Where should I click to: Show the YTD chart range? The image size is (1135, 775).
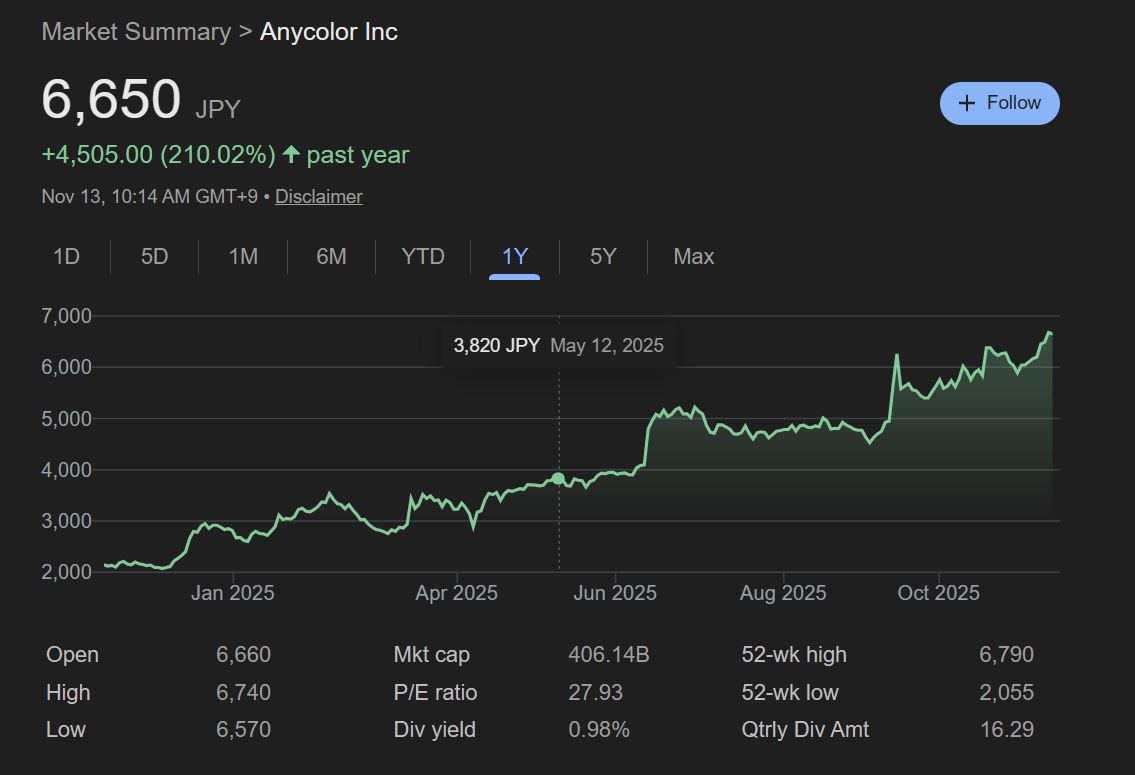pyautogui.click(x=422, y=257)
